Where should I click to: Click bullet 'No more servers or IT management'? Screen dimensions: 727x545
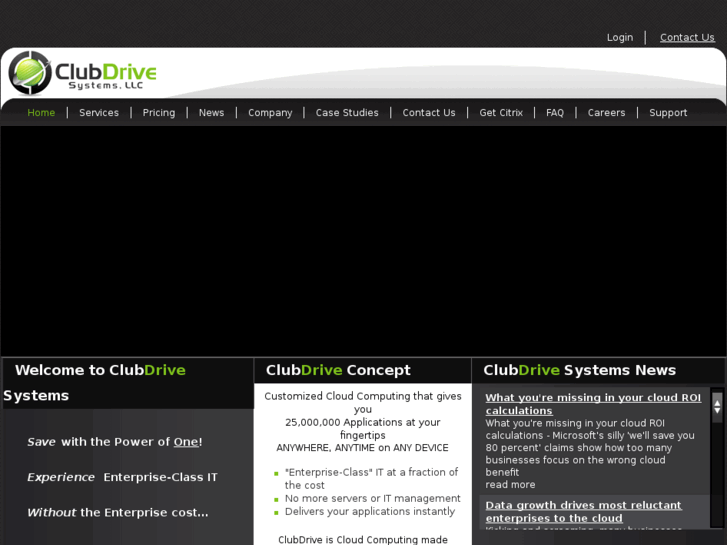coord(373,499)
